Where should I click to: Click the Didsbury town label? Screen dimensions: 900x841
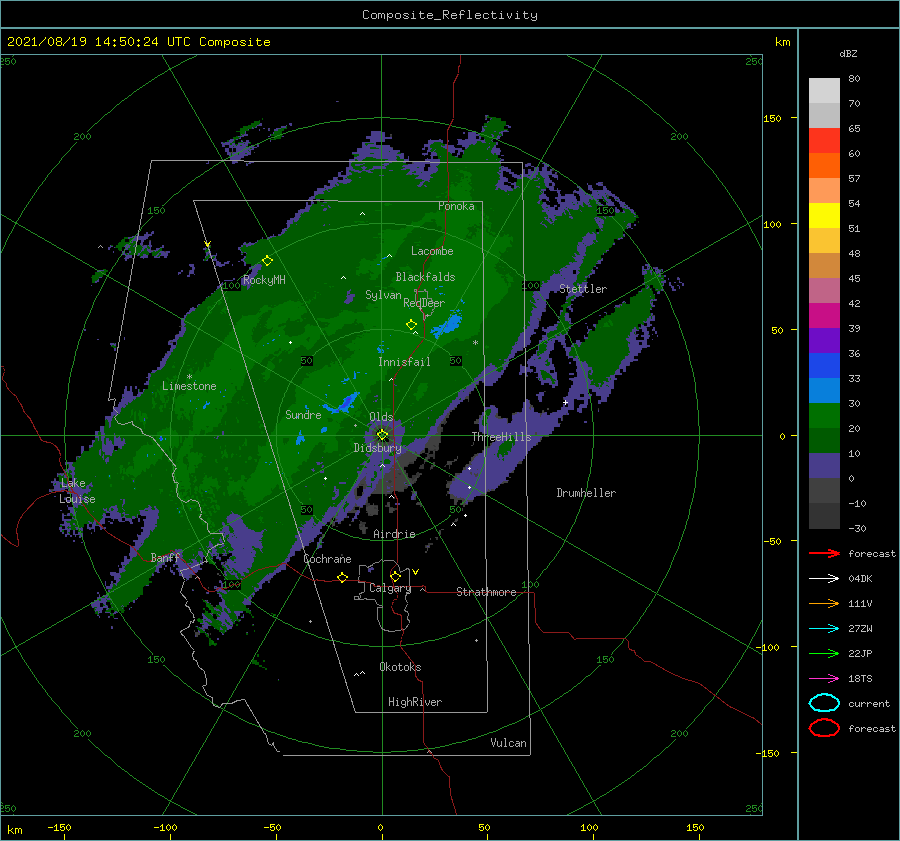click(x=378, y=448)
